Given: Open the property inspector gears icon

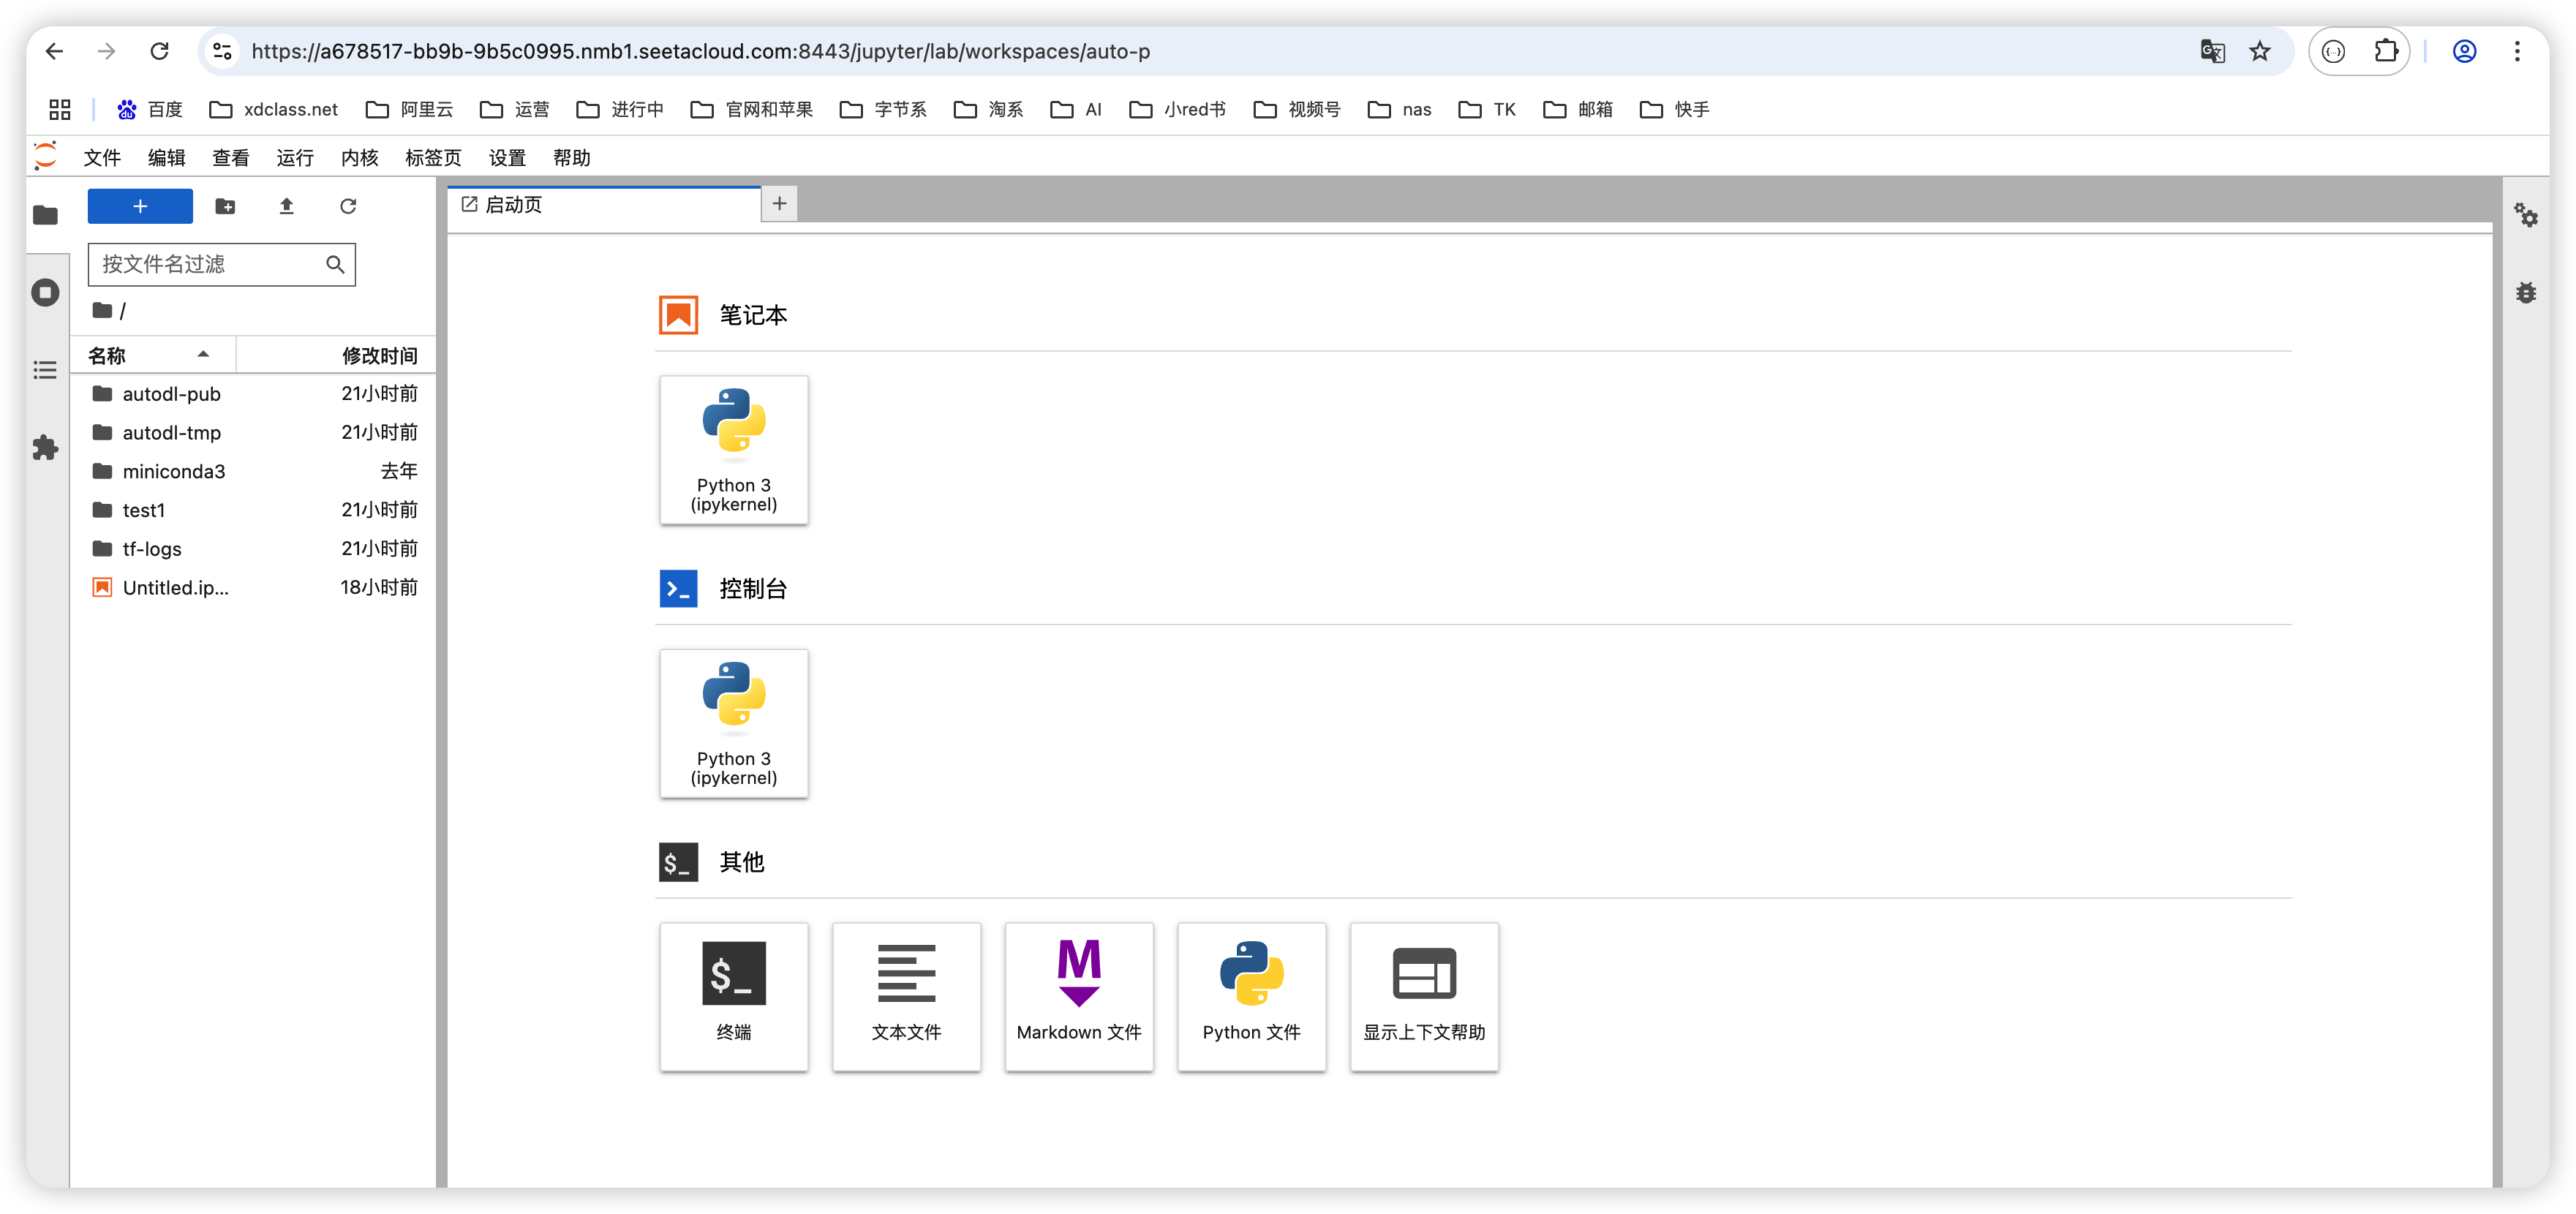Looking at the screenshot, I should pos(2526,215).
